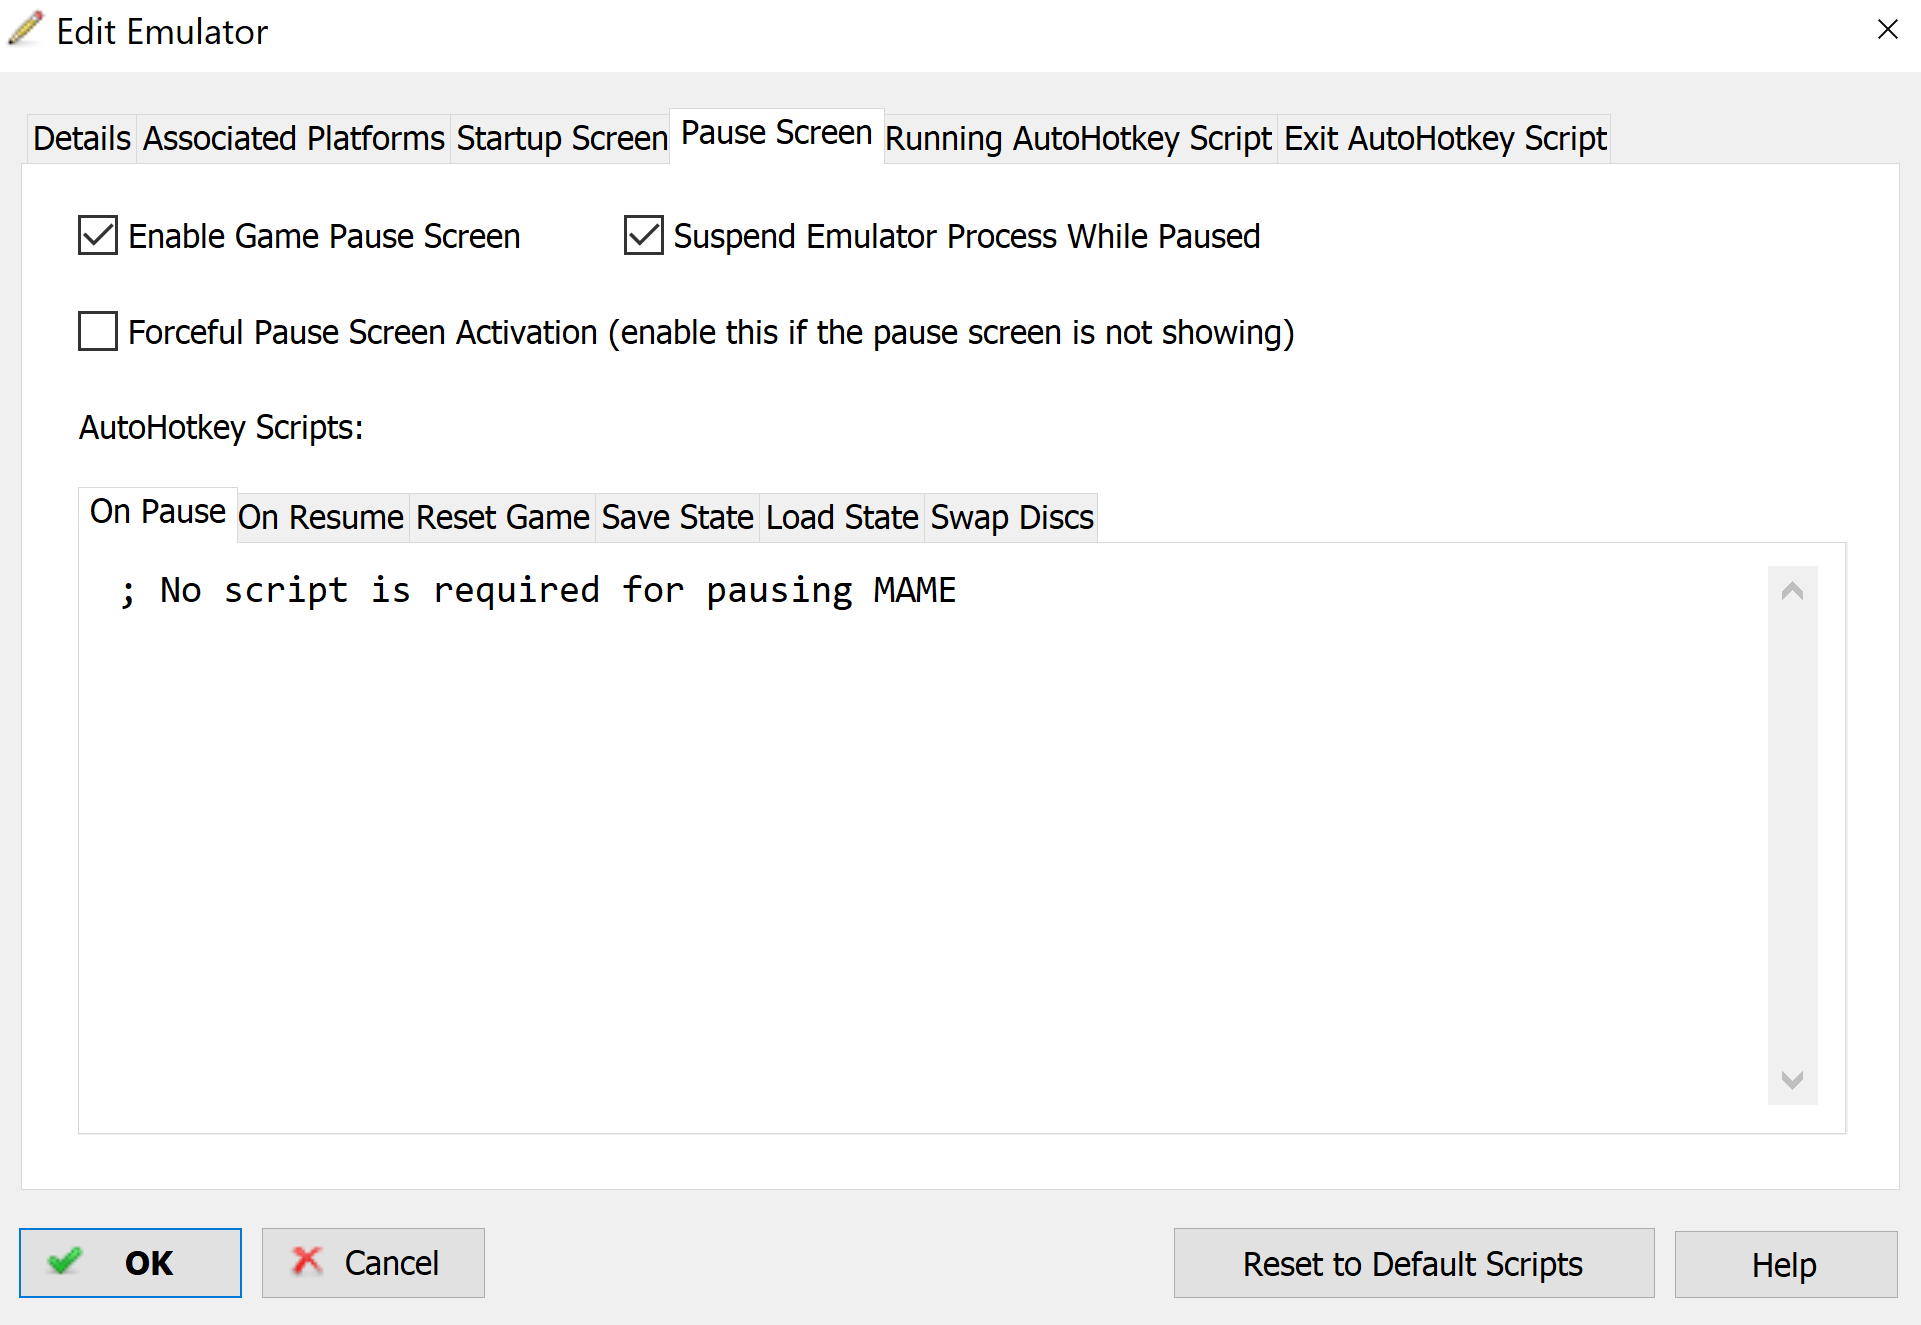1921x1325 pixels.
Task: Confirm with the OK button
Action: coord(130,1263)
